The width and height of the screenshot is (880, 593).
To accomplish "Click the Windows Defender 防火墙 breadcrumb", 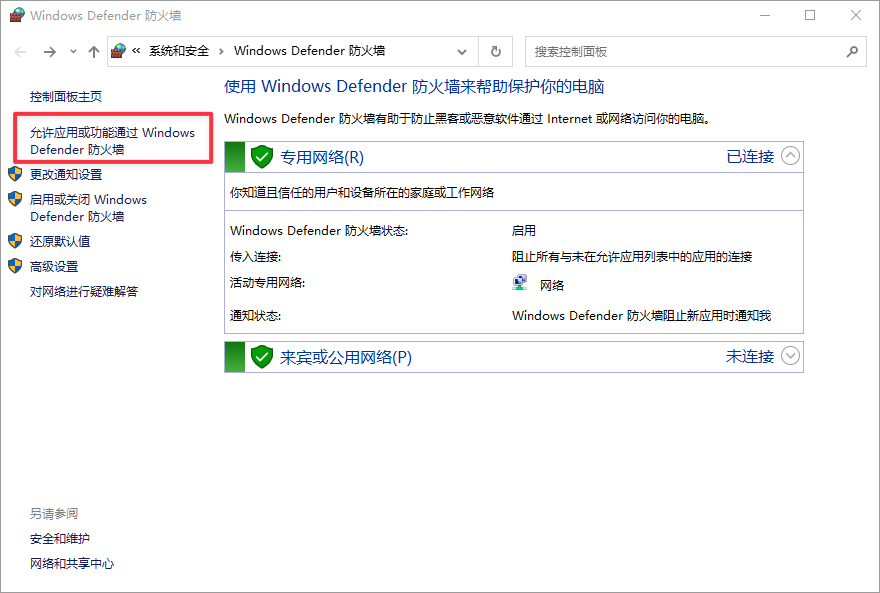I will tap(309, 51).
